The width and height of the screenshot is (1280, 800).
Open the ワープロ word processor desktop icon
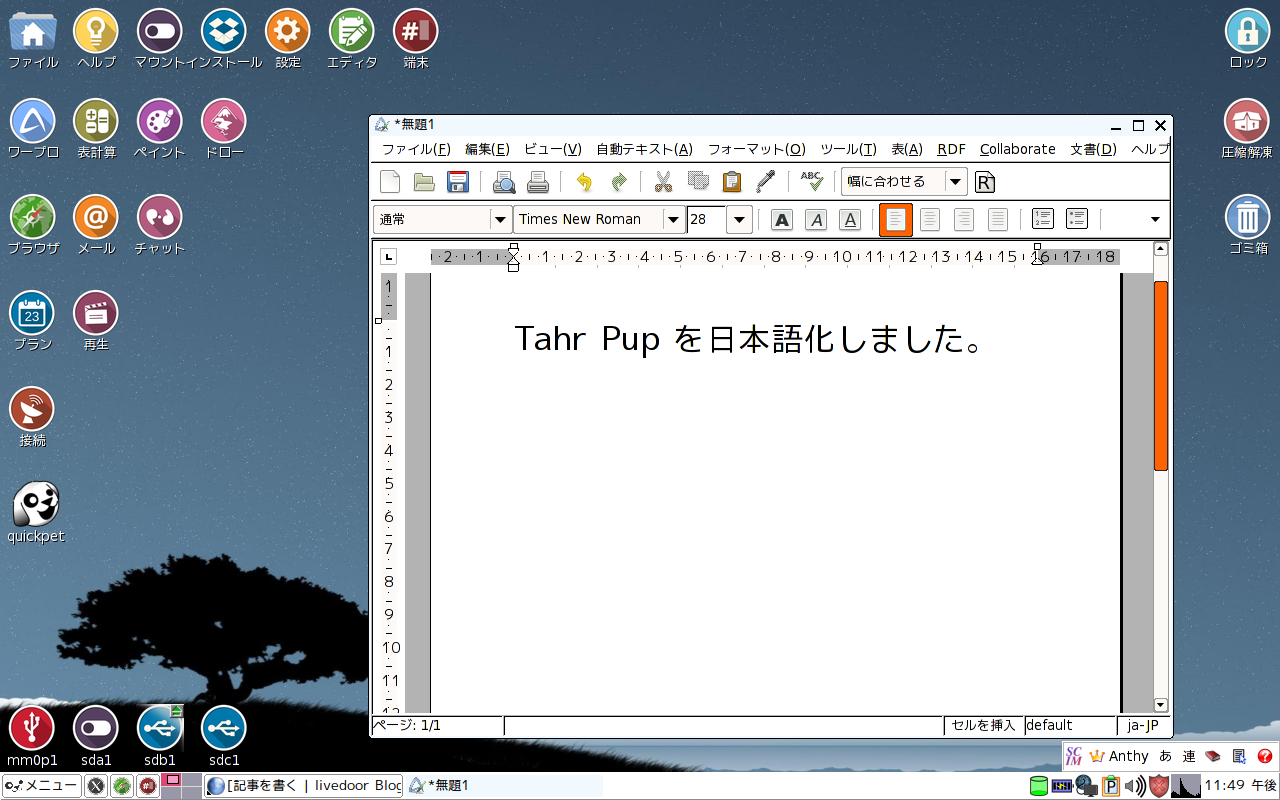tap(32, 130)
